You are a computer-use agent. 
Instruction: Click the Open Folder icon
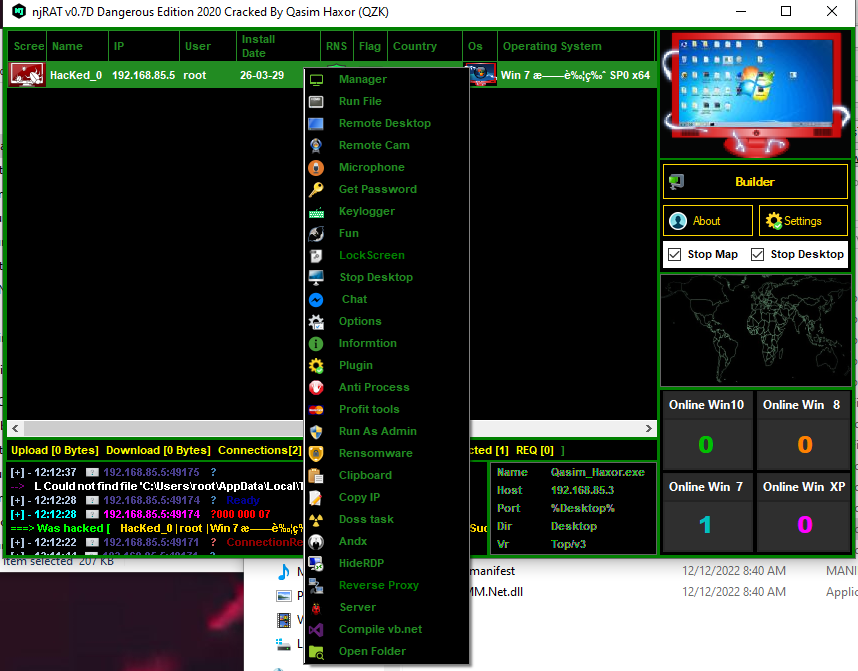(316, 652)
